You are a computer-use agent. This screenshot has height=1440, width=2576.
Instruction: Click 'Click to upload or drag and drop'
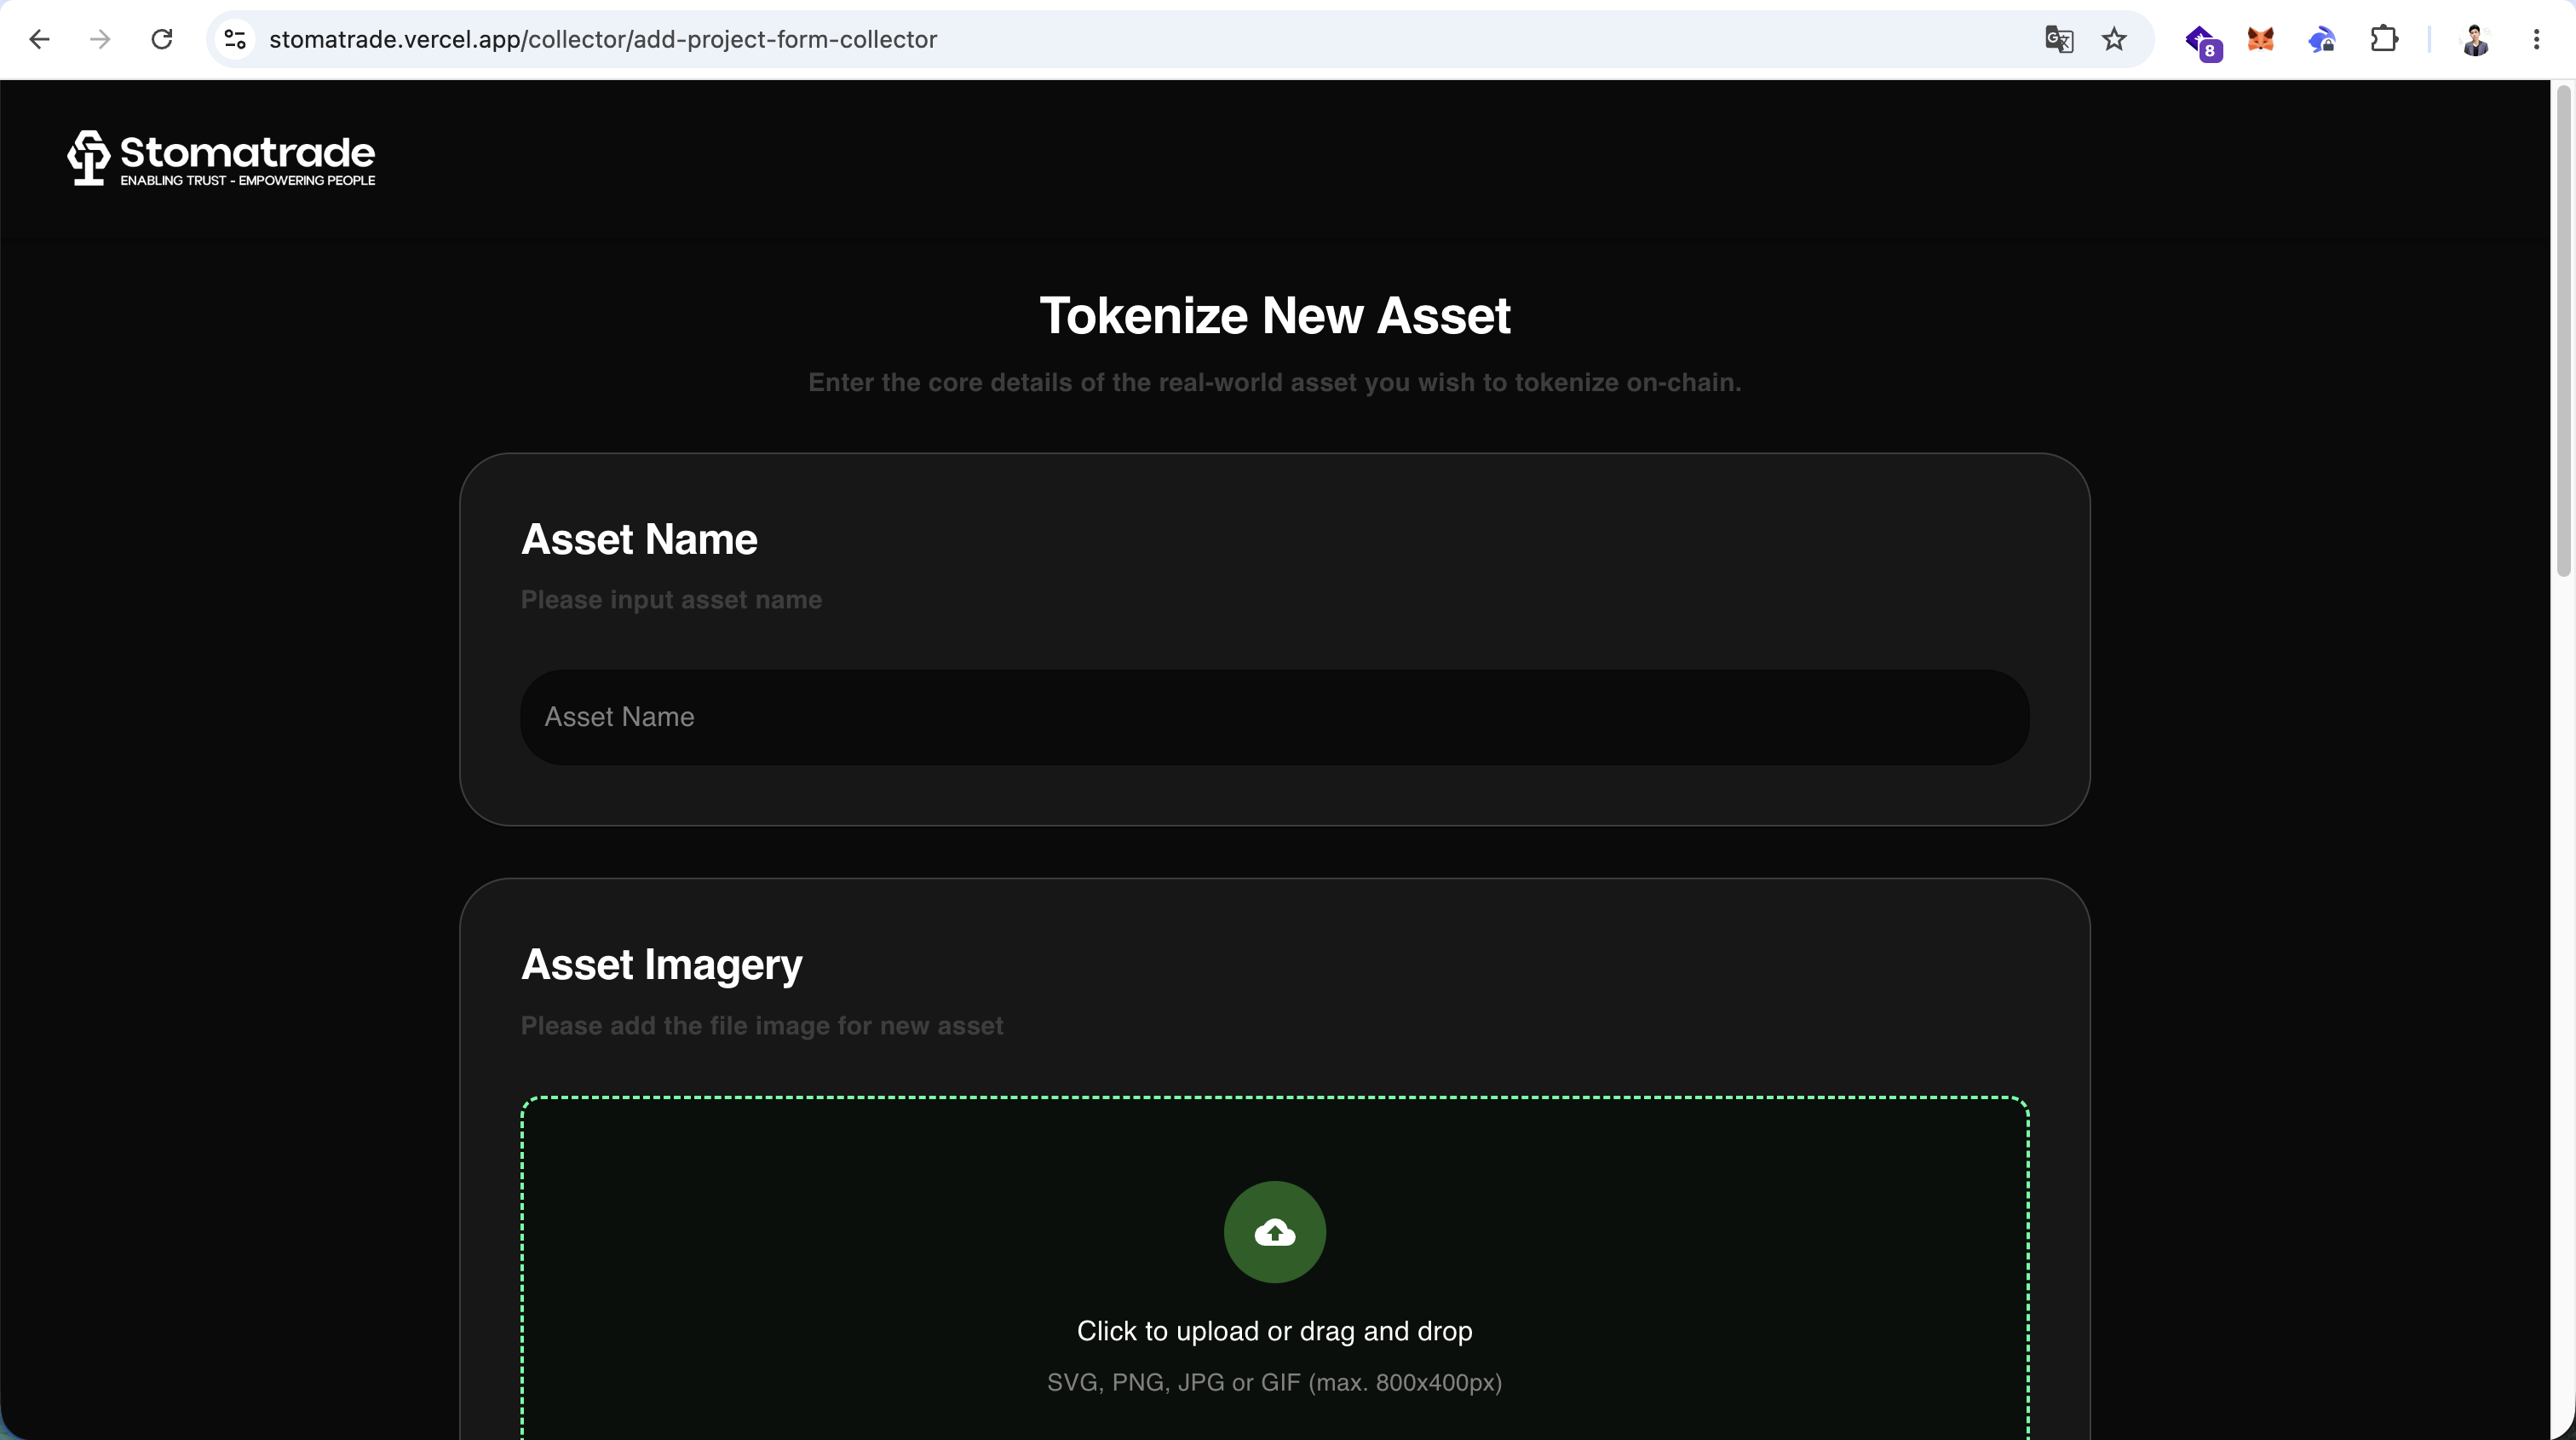[x=1275, y=1331]
